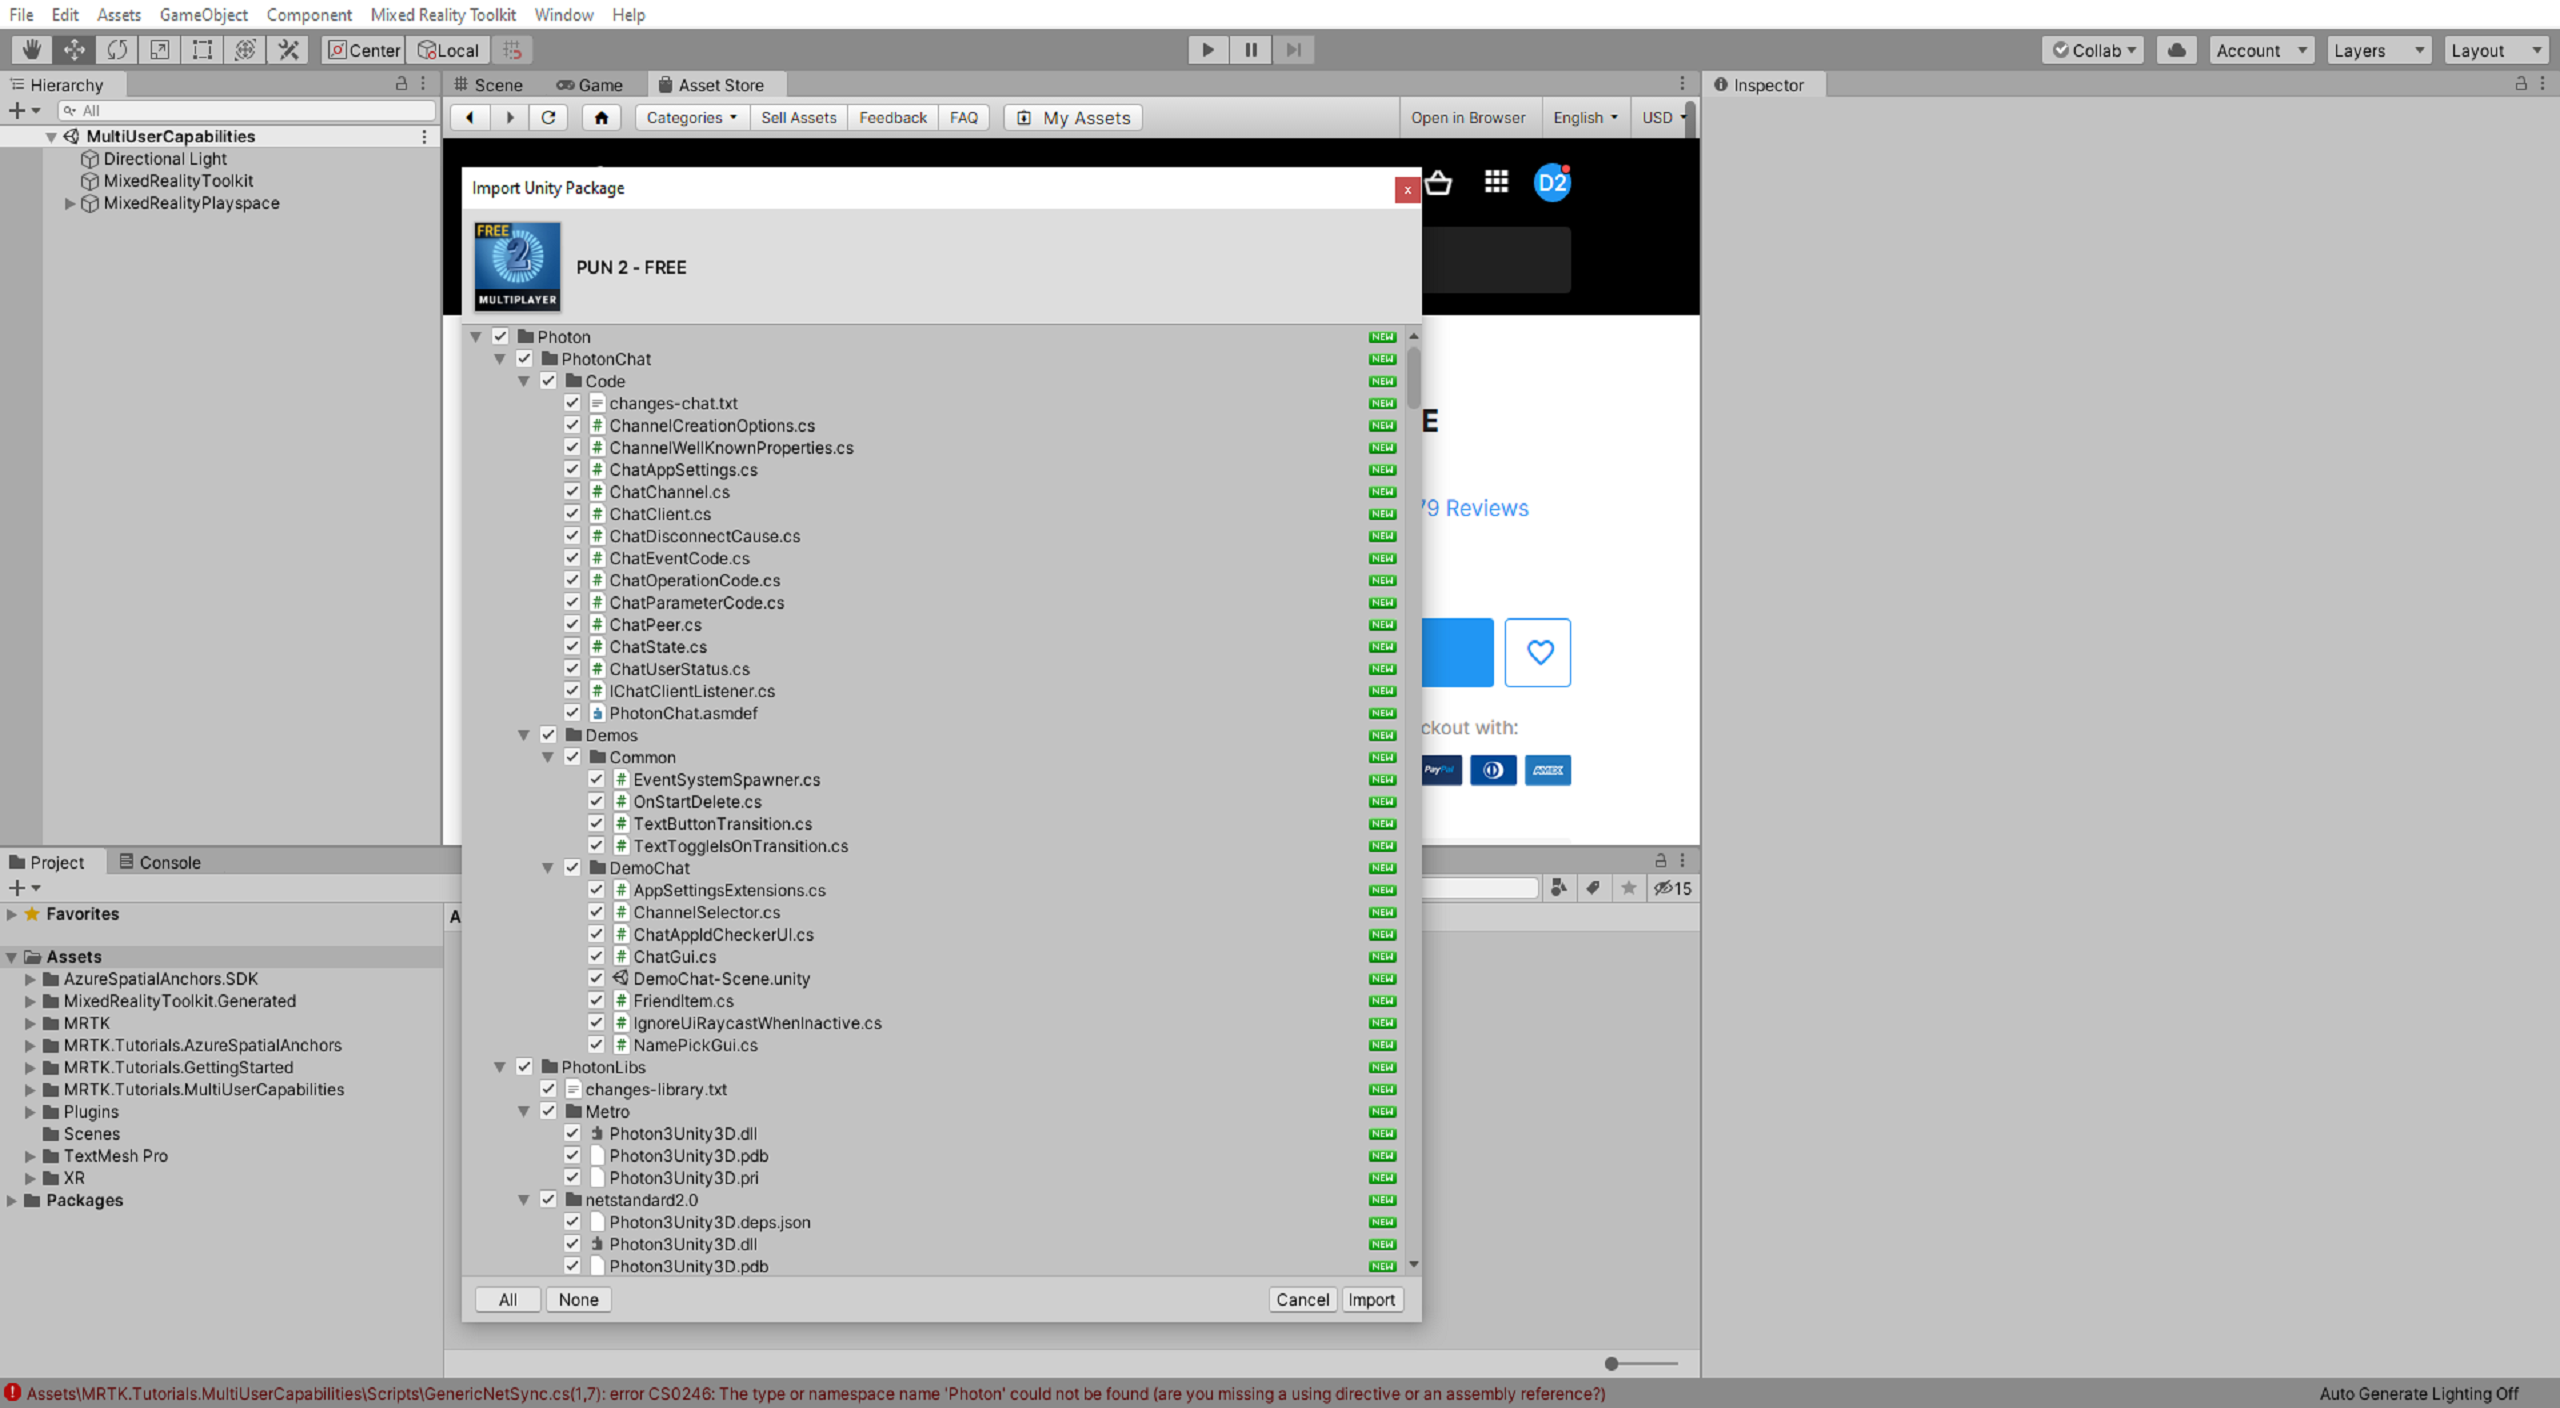The image size is (2560, 1408).
Task: Click the None button in dialog
Action: coord(577,1299)
